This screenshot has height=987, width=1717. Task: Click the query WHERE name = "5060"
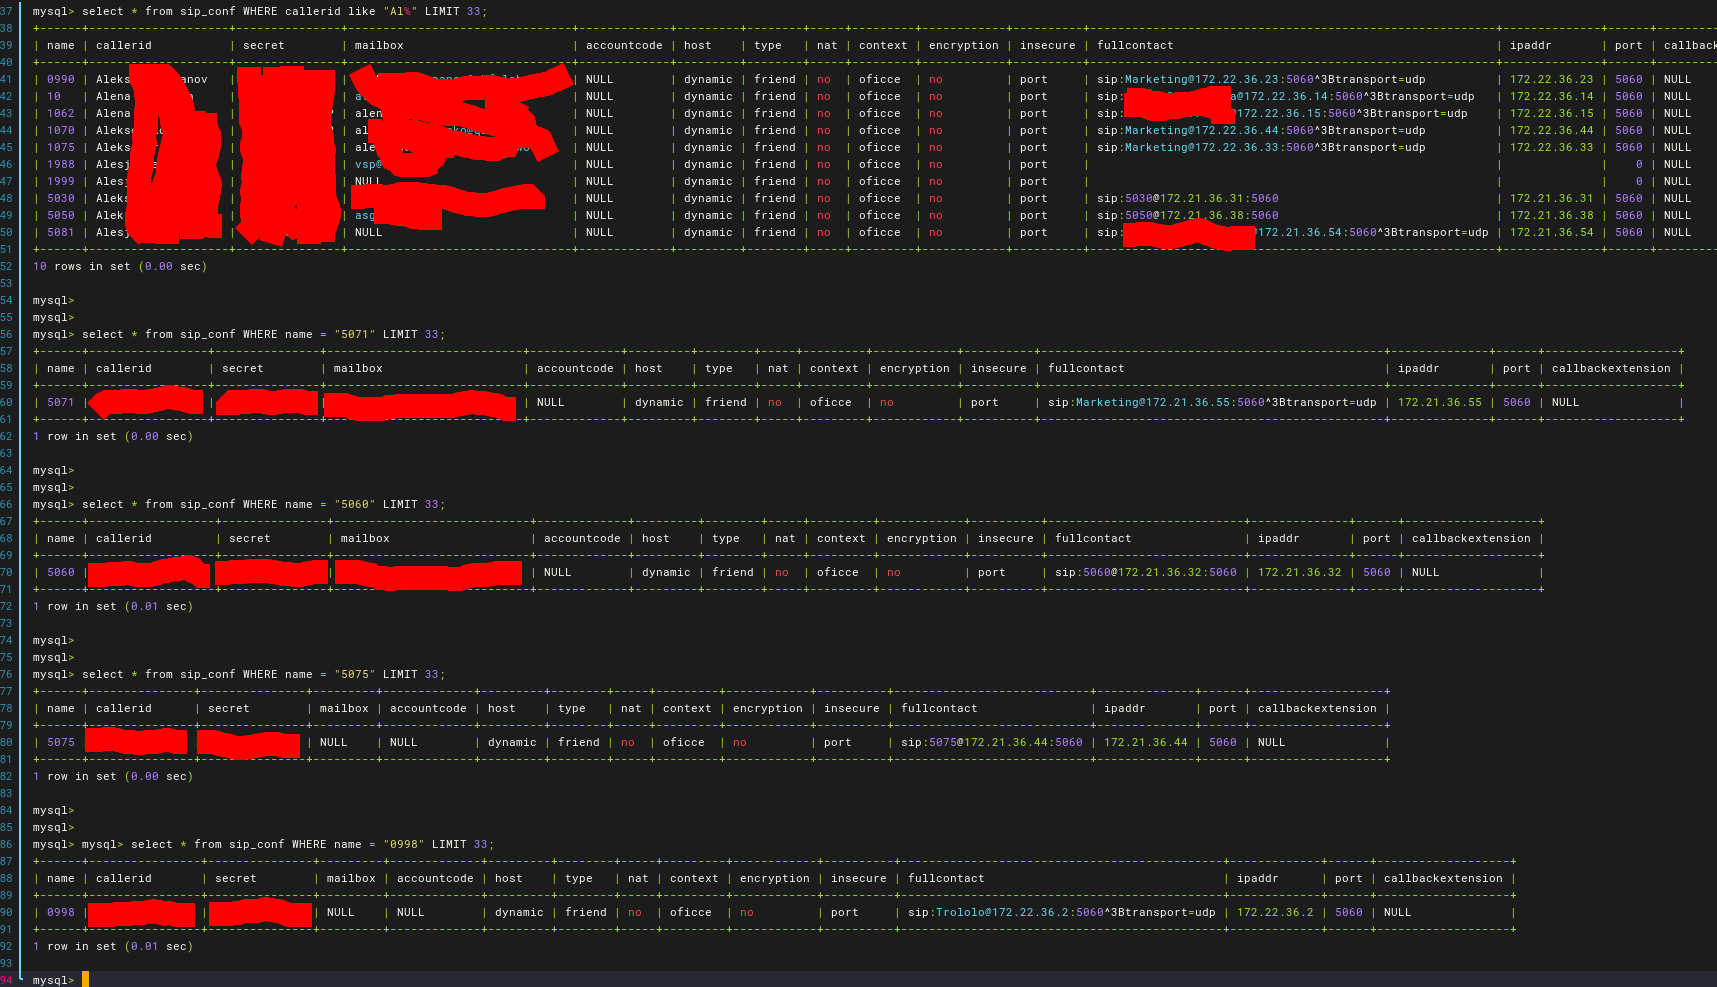263,504
